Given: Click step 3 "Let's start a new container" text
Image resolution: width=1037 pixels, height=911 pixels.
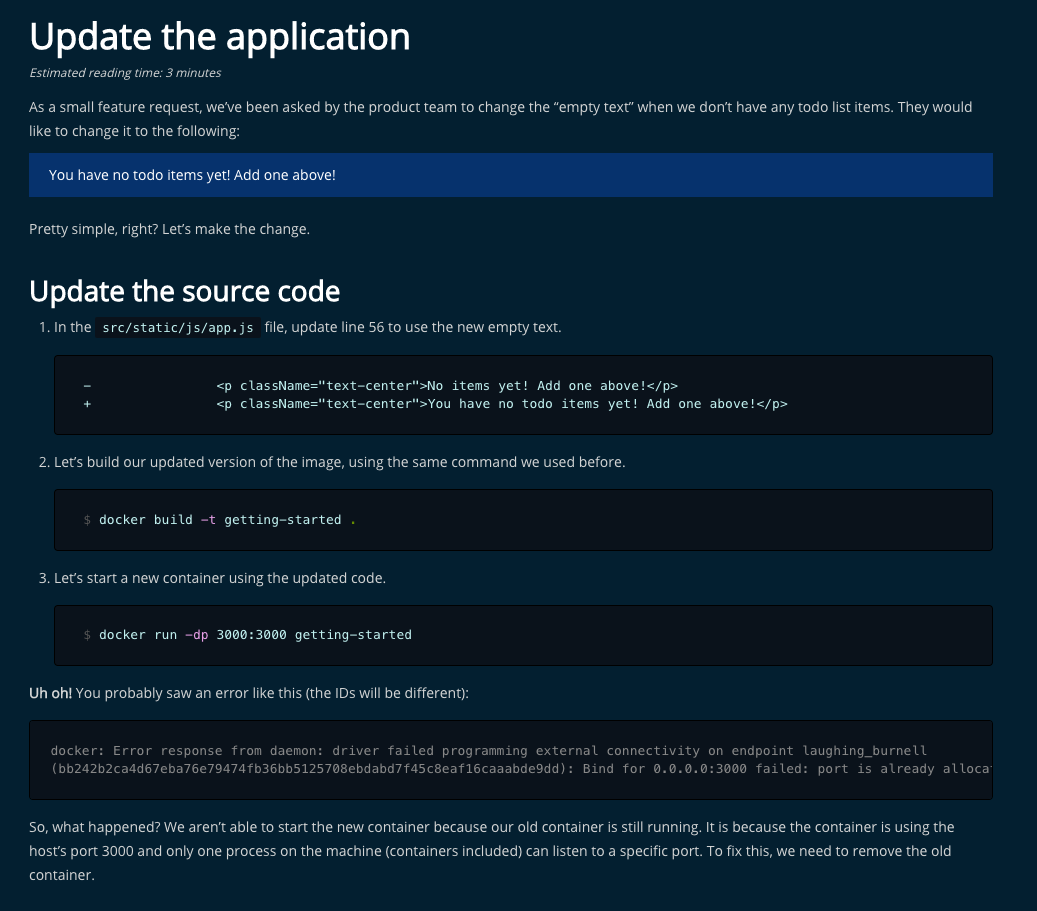Looking at the screenshot, I should coord(220,578).
